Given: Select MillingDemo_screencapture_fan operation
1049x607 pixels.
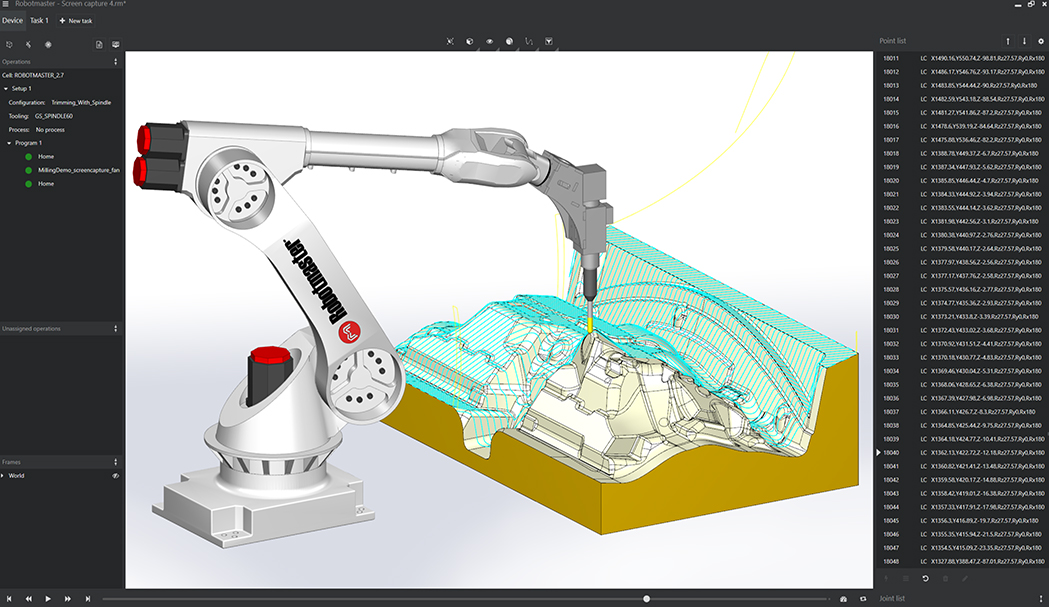Looking at the screenshot, I should pos(79,170).
